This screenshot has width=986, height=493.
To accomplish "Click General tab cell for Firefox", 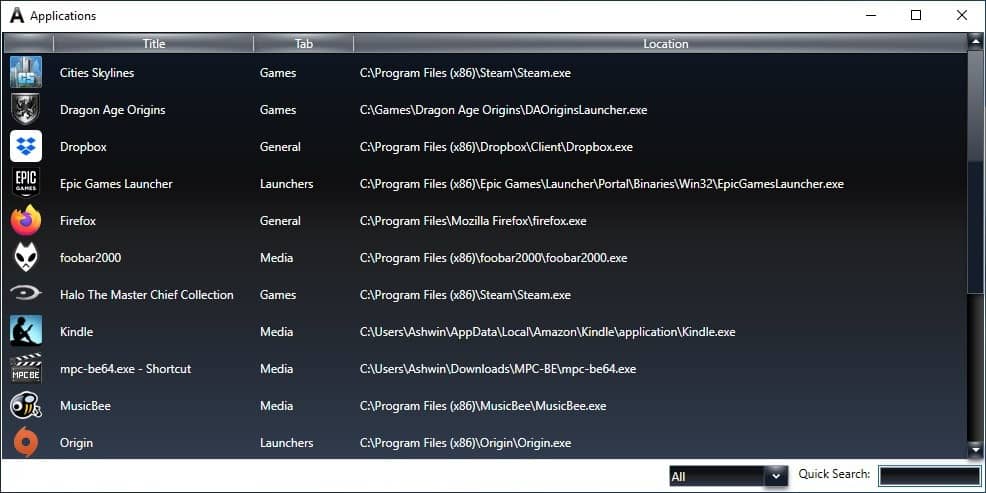I will tap(280, 221).
